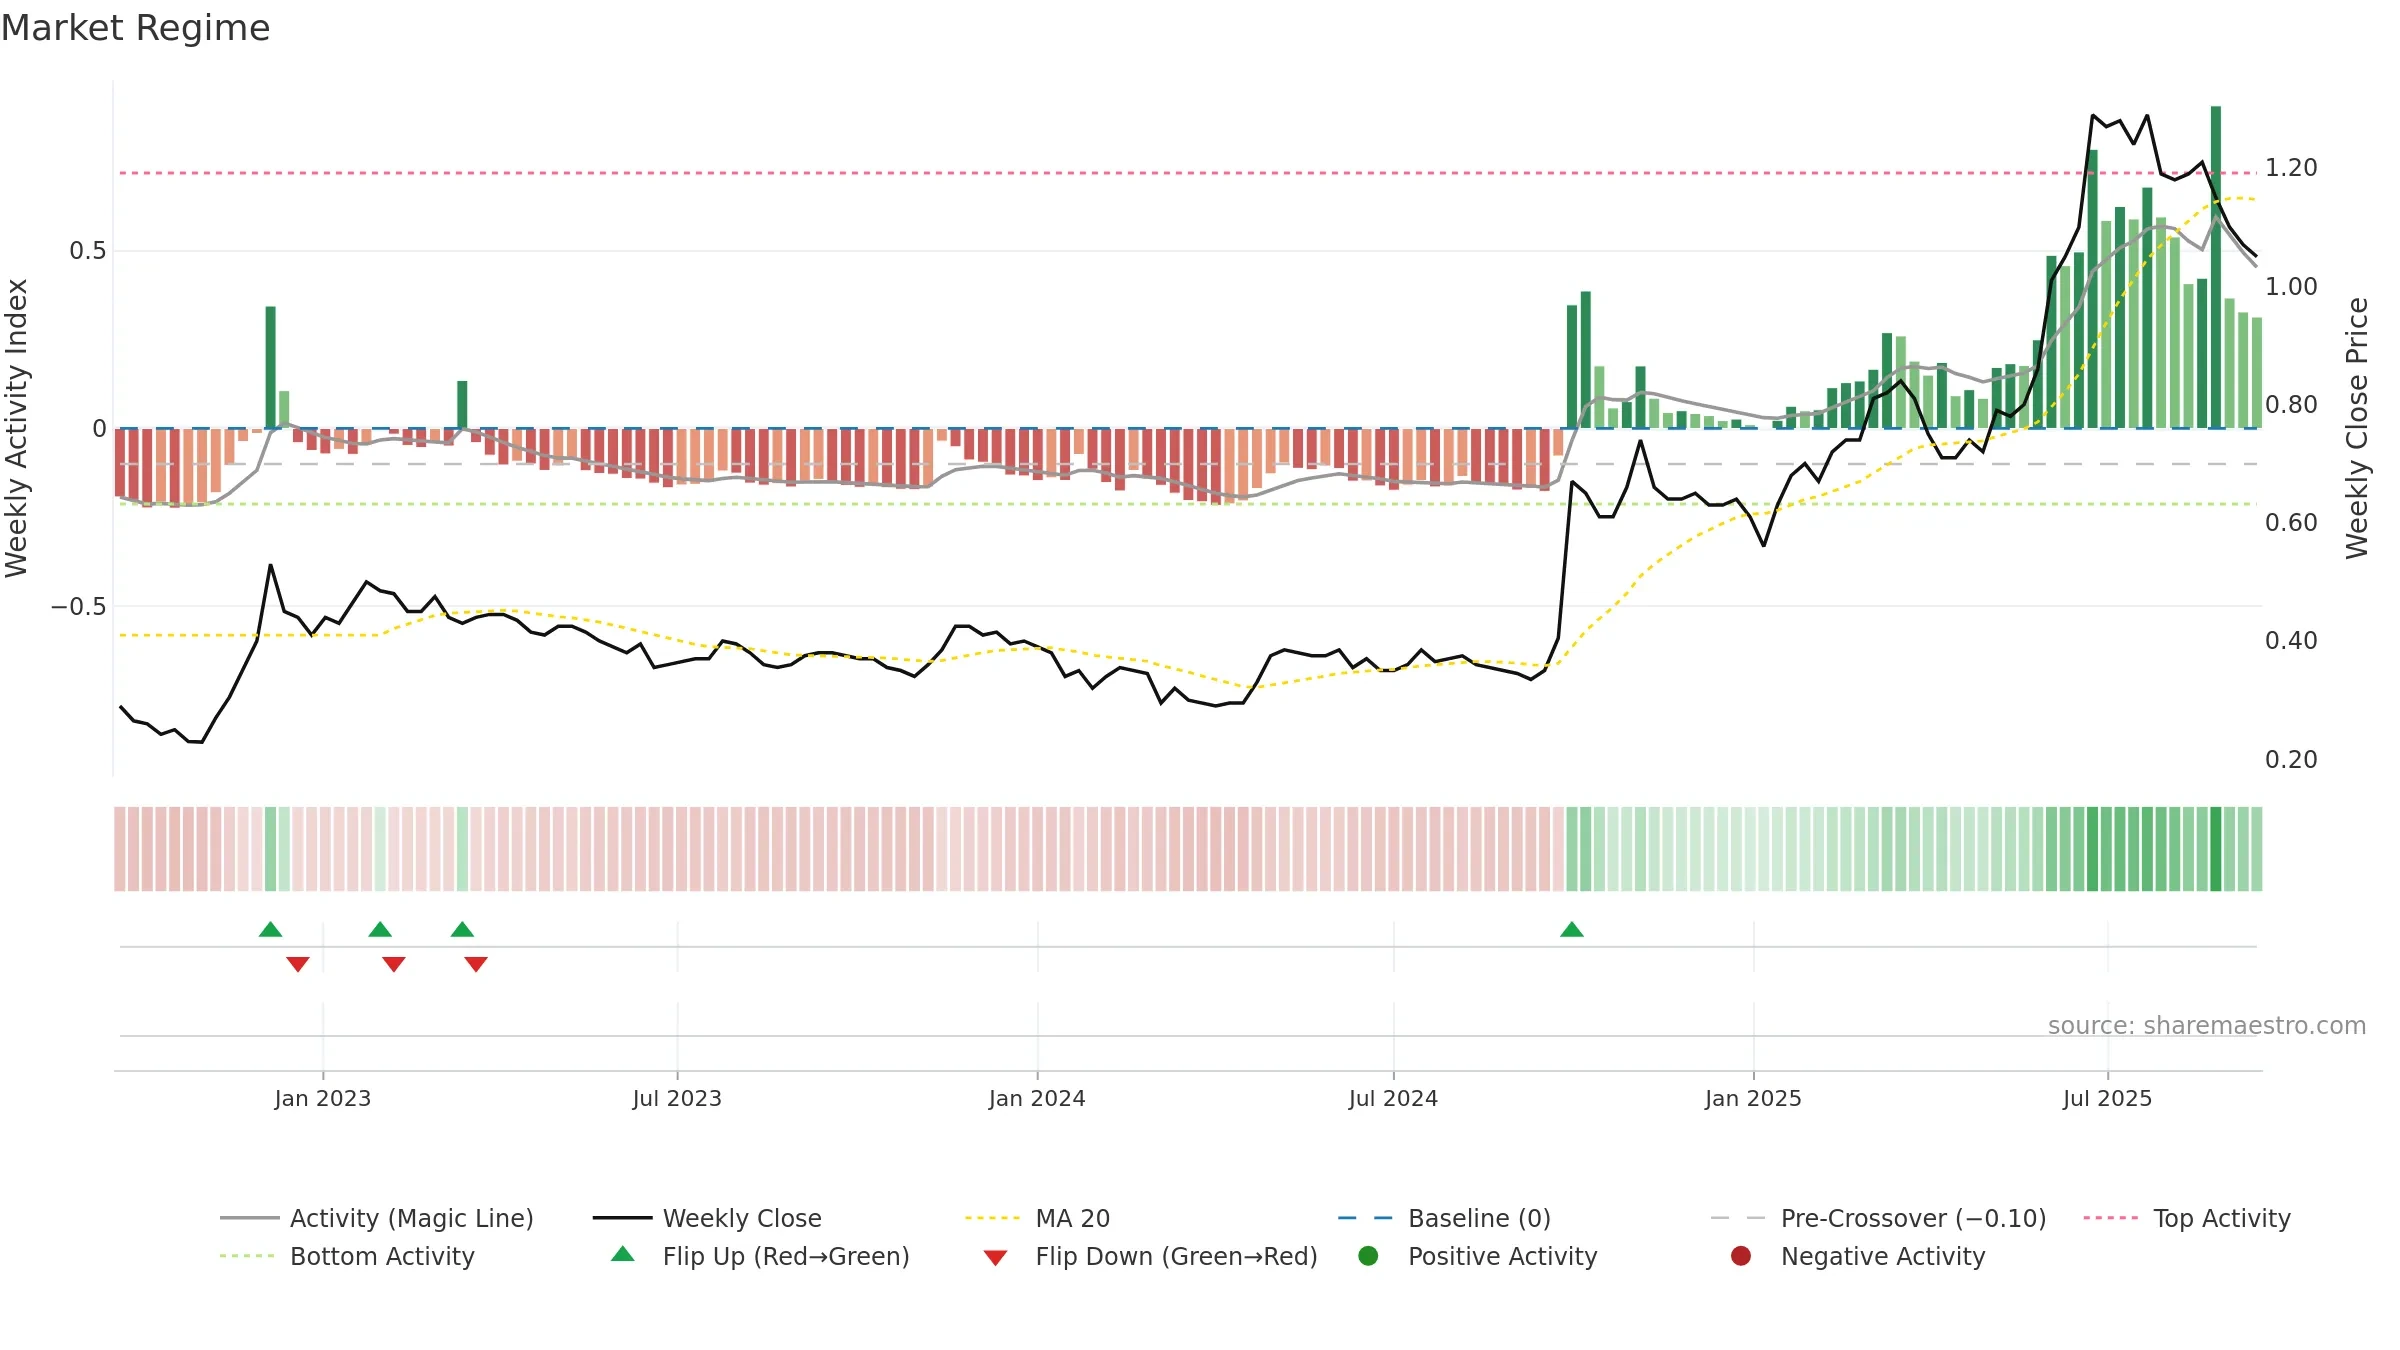This screenshot has height=1350, width=2400.
Task: Click the Pre-Crossover (−0.10) legend item
Action: click(x=1878, y=1218)
